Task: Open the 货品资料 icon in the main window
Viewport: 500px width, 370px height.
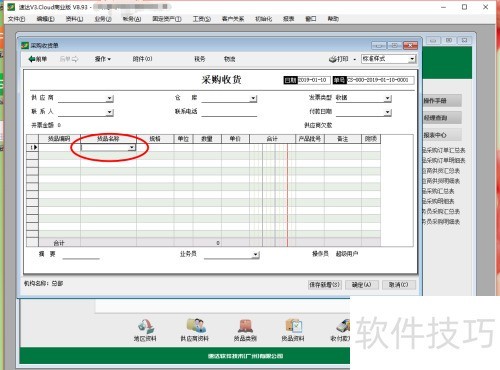Action: pos(293,326)
